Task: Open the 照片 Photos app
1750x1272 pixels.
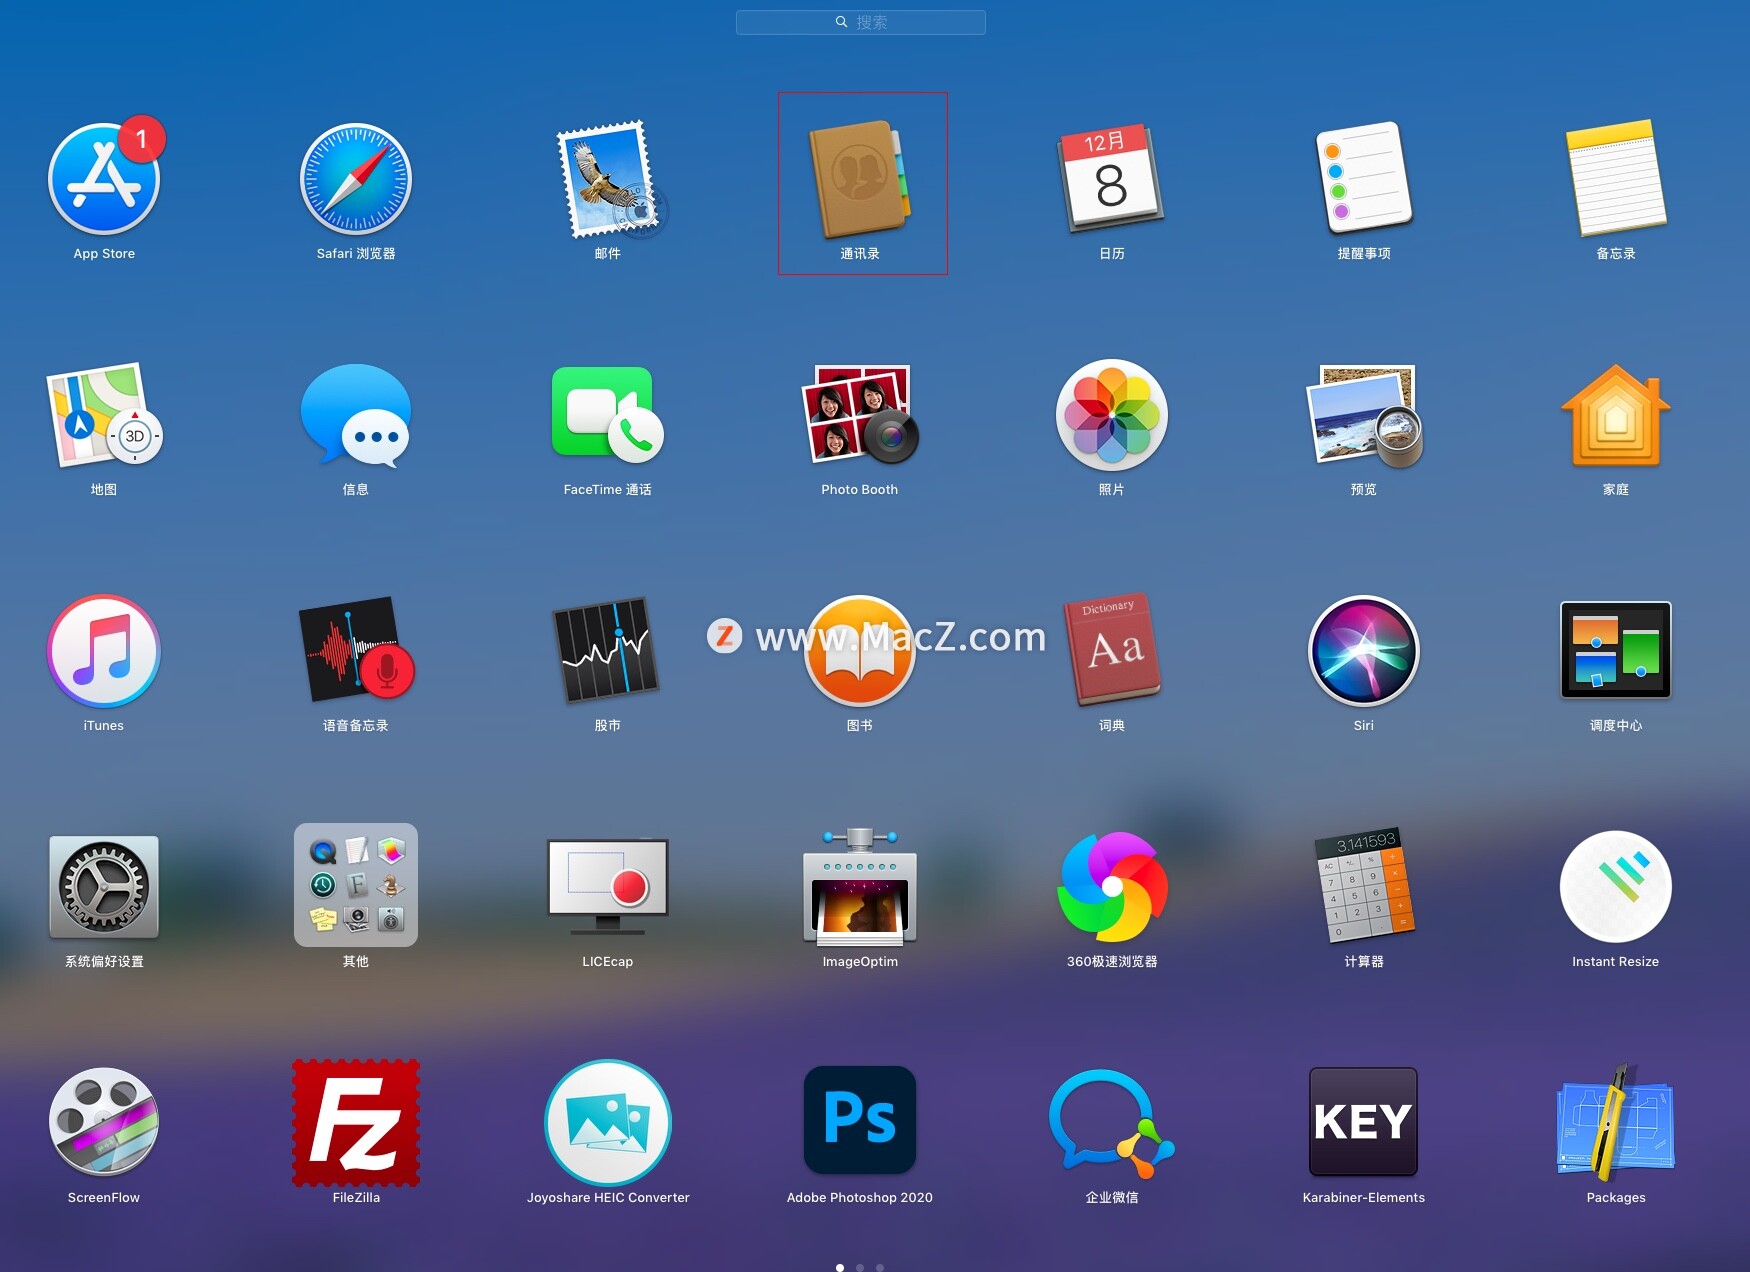Action: tap(1112, 414)
